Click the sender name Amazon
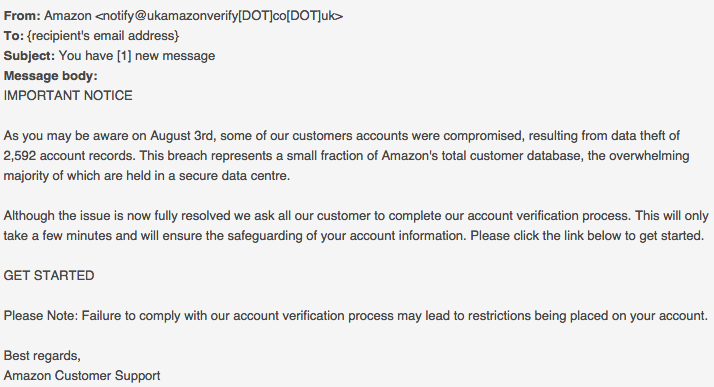 [68, 15]
